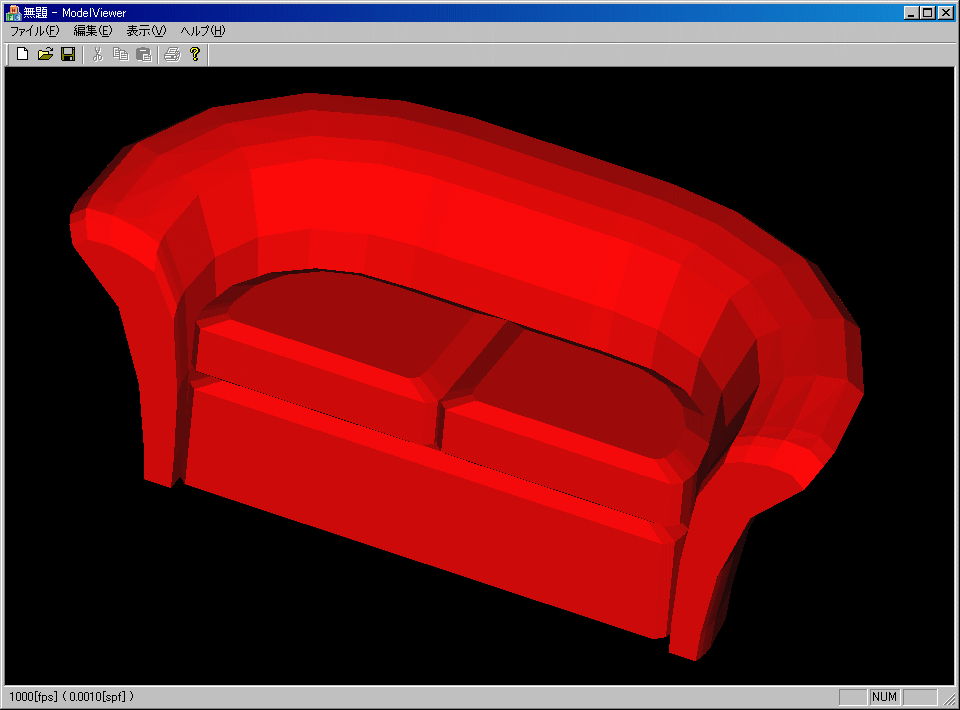This screenshot has width=960, height=710.
Task: Minimize the ModelViewer window
Action: click(911, 13)
